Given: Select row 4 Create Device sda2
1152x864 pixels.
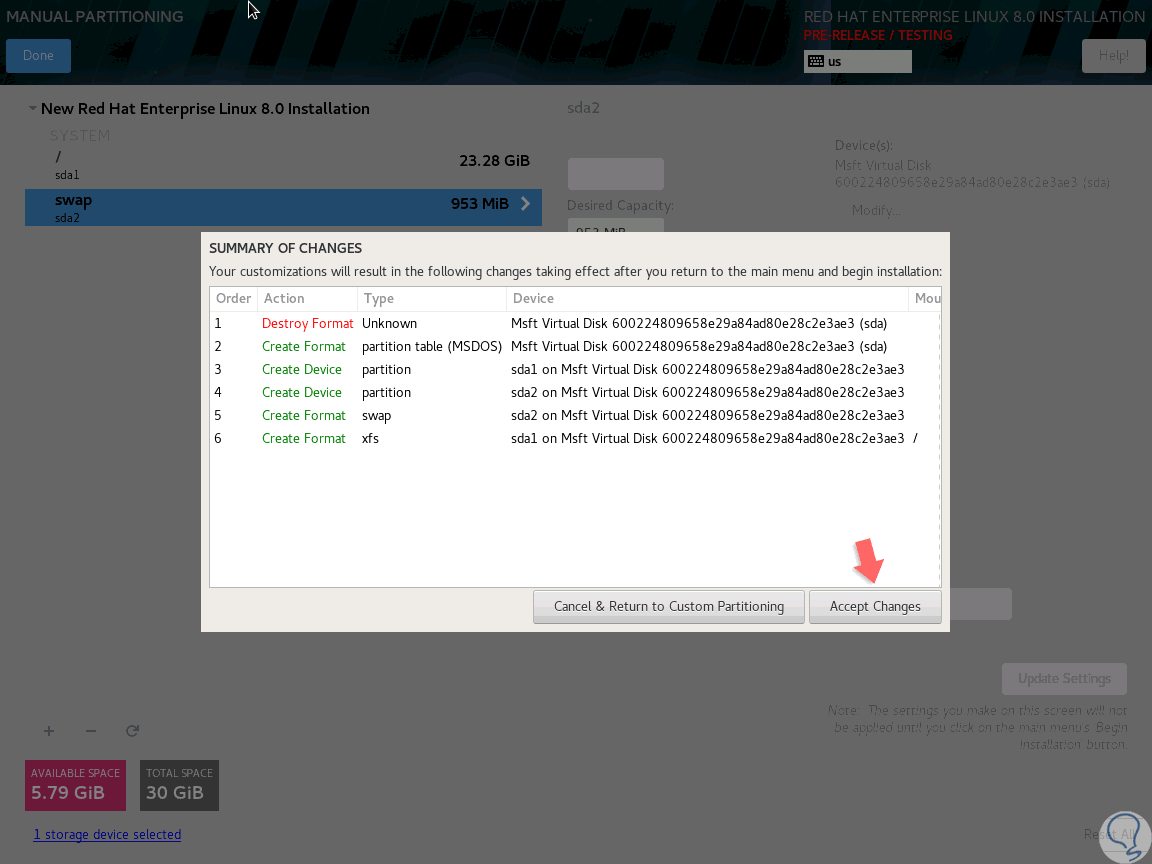Looking at the screenshot, I should tap(575, 392).
